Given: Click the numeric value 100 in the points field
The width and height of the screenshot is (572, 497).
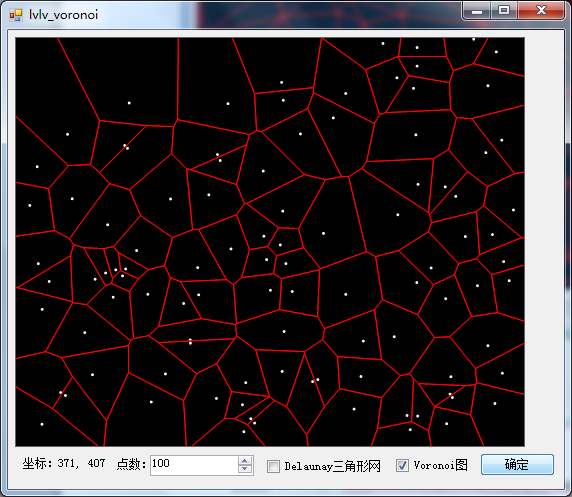Looking at the screenshot, I should point(161,463).
